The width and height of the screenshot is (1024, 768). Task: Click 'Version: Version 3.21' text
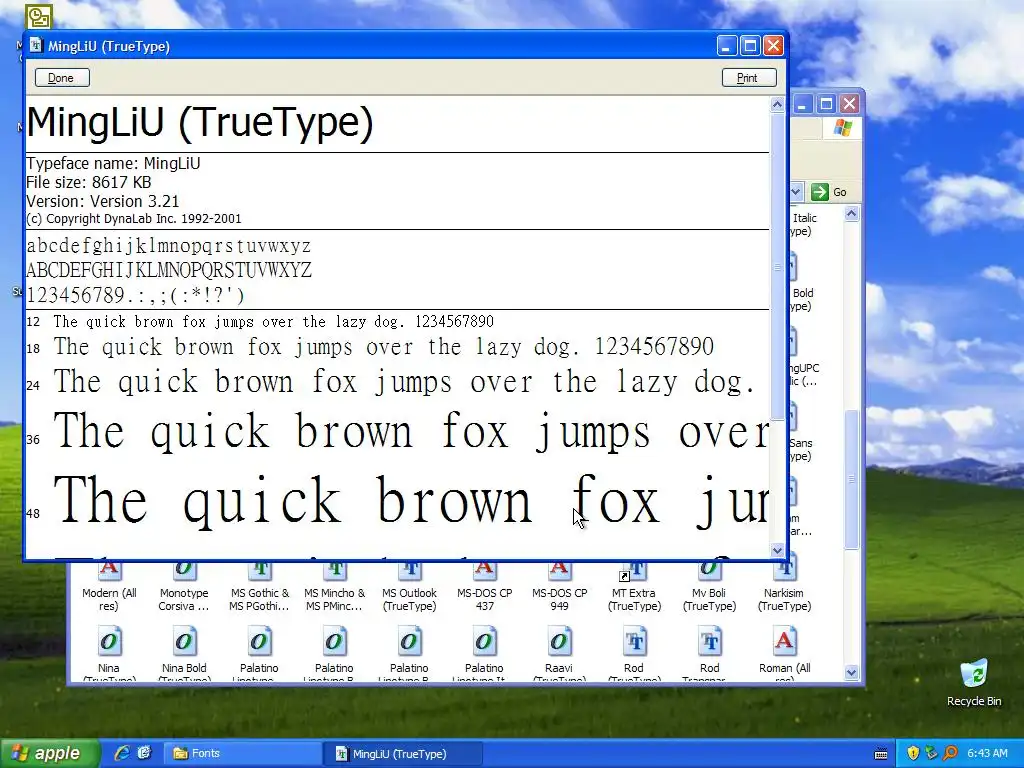point(103,201)
